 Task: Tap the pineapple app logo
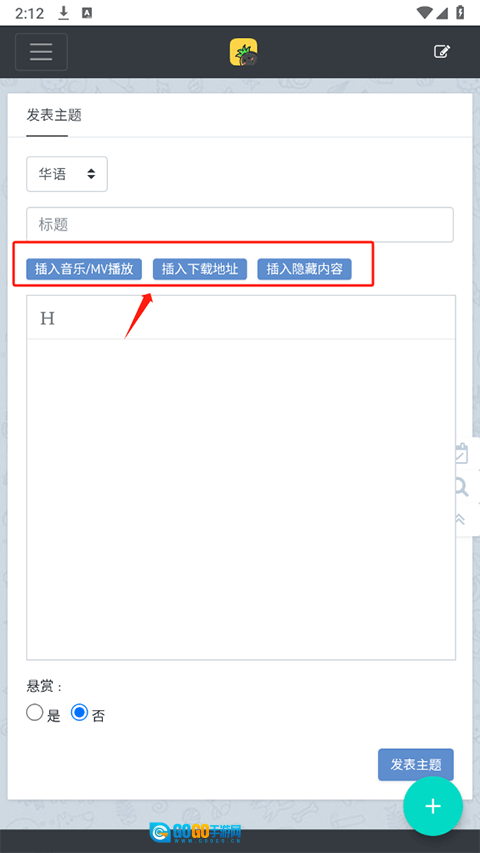click(x=243, y=52)
